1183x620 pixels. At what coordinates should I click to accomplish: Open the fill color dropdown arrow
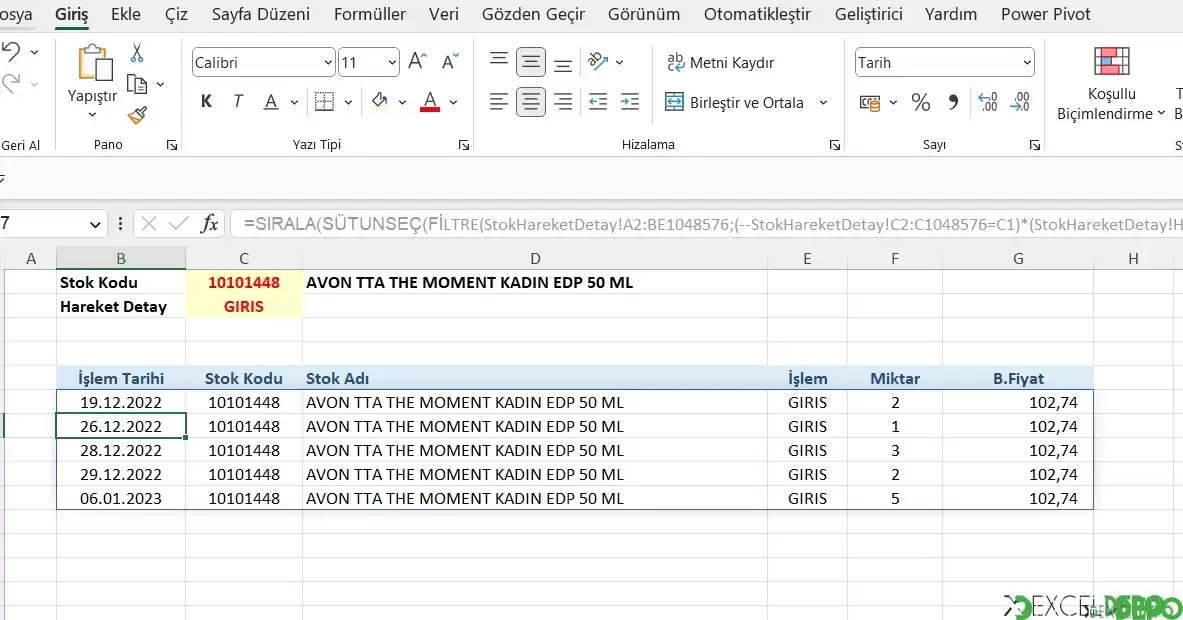pyautogui.click(x=402, y=103)
